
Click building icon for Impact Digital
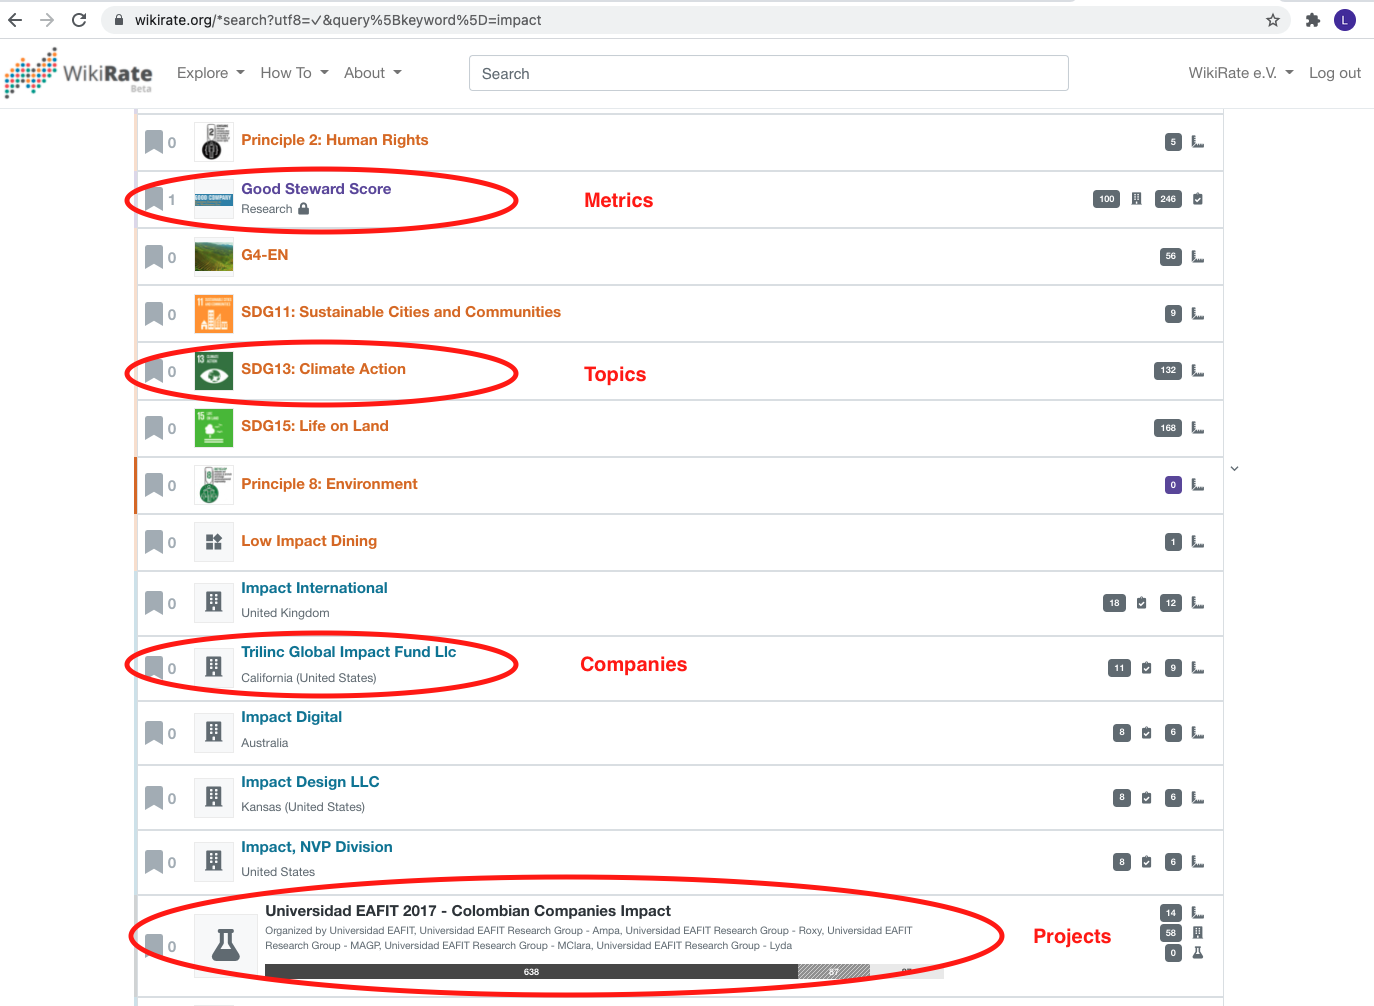pyautogui.click(x=213, y=733)
